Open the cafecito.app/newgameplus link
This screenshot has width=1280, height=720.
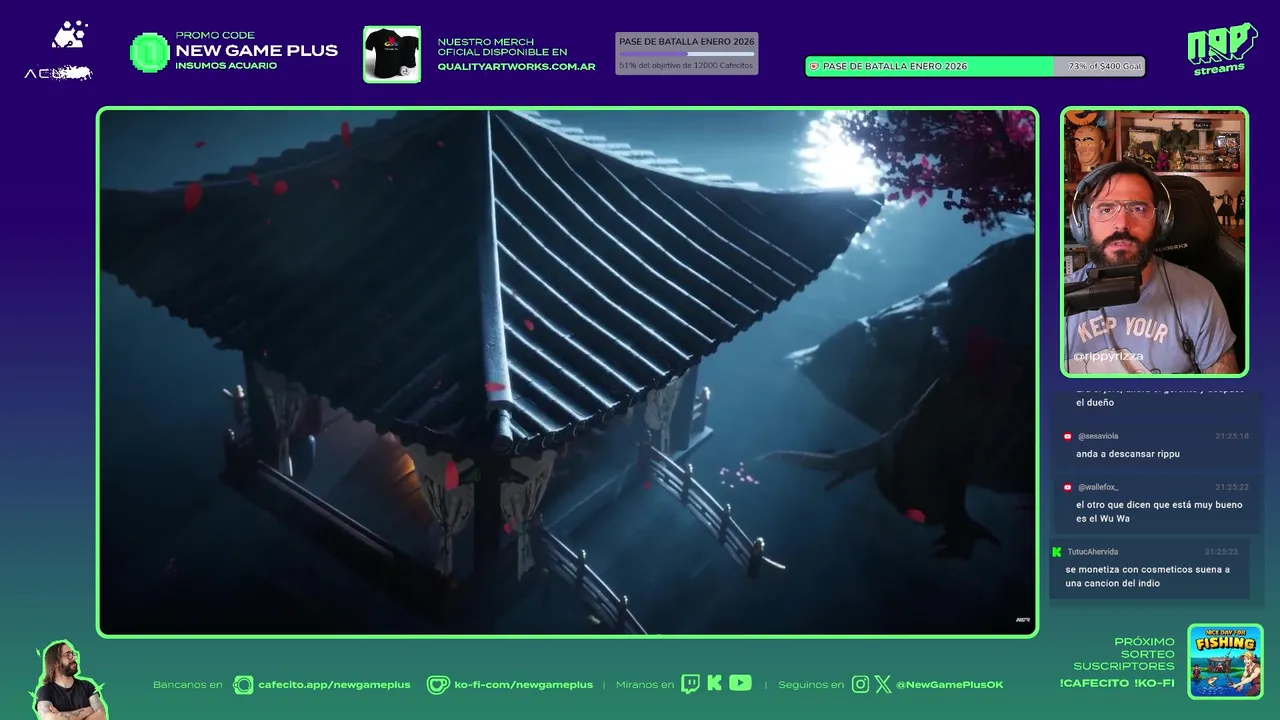tap(334, 685)
